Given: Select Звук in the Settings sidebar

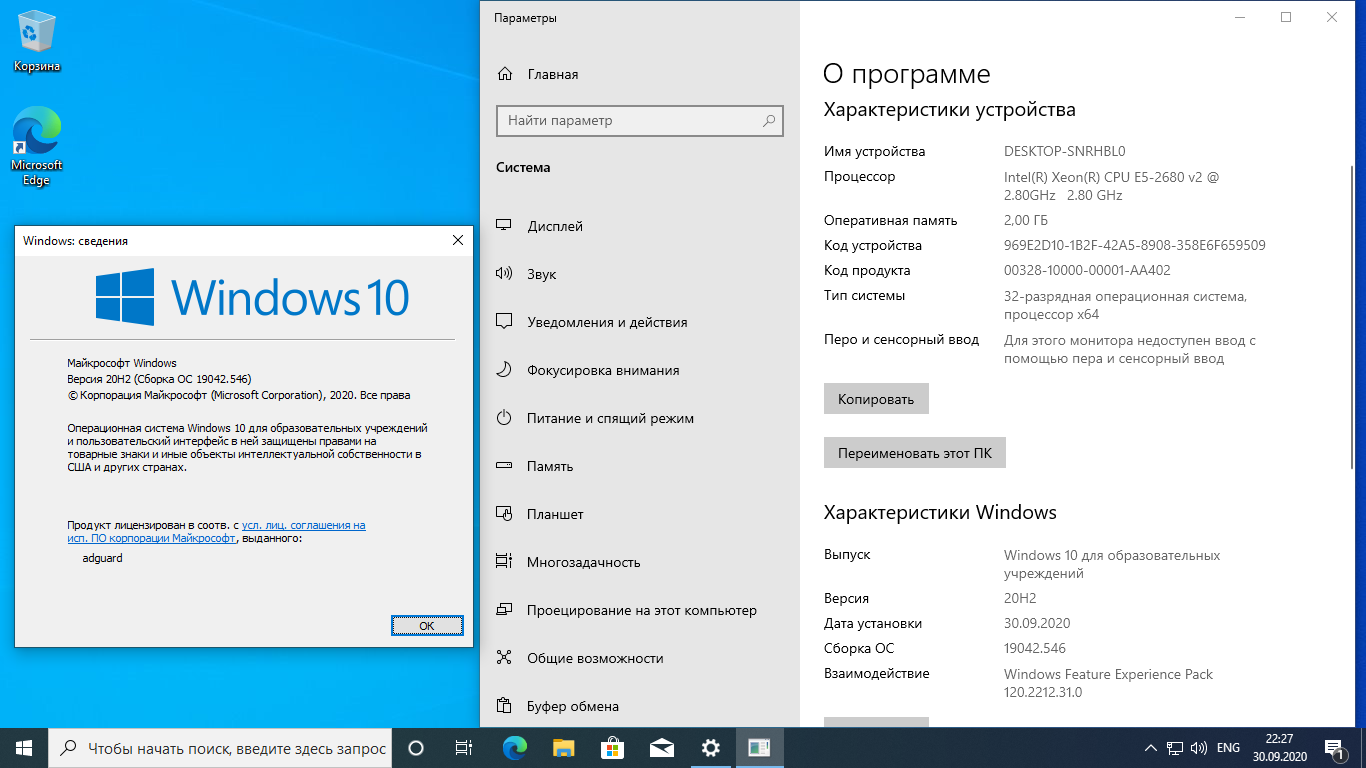Looking at the screenshot, I should tap(640, 274).
